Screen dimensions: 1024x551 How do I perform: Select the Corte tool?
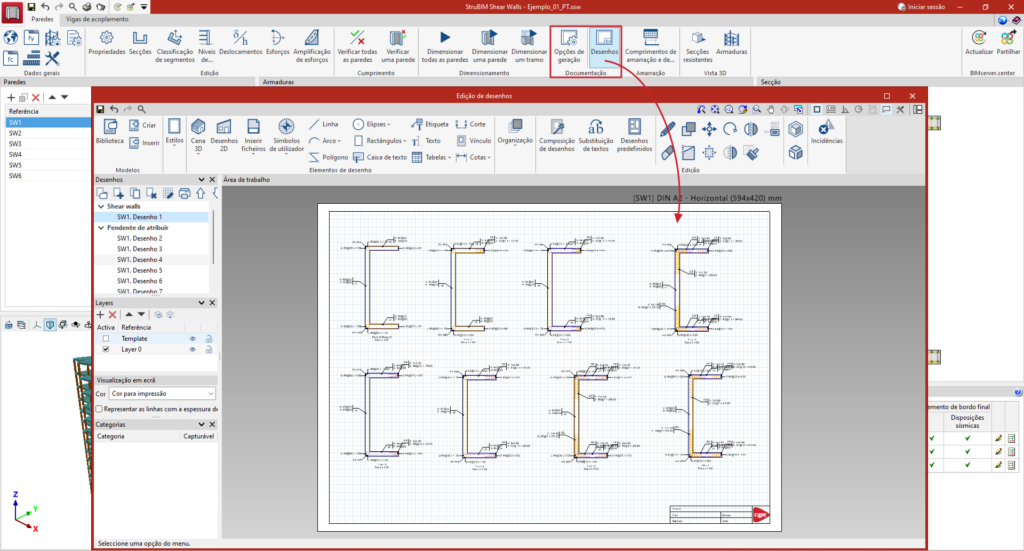tap(471, 124)
